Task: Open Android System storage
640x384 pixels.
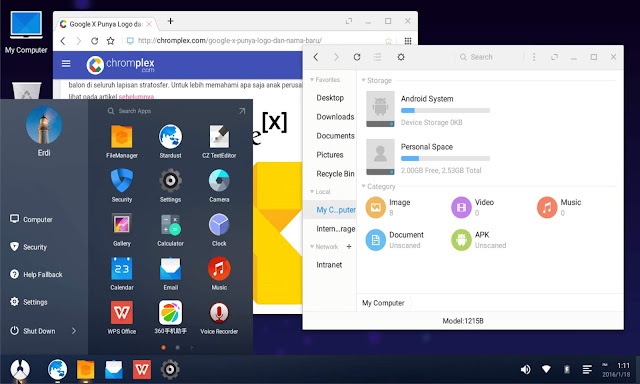Action: coord(429,109)
